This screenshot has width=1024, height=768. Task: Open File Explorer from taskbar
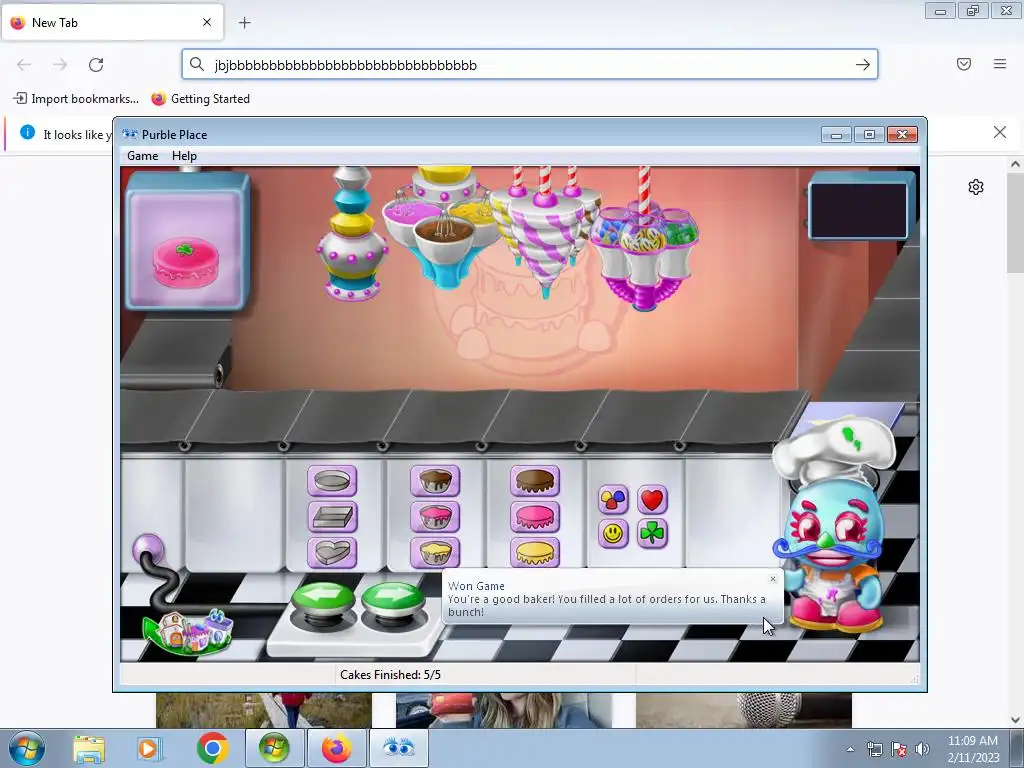[x=89, y=748]
